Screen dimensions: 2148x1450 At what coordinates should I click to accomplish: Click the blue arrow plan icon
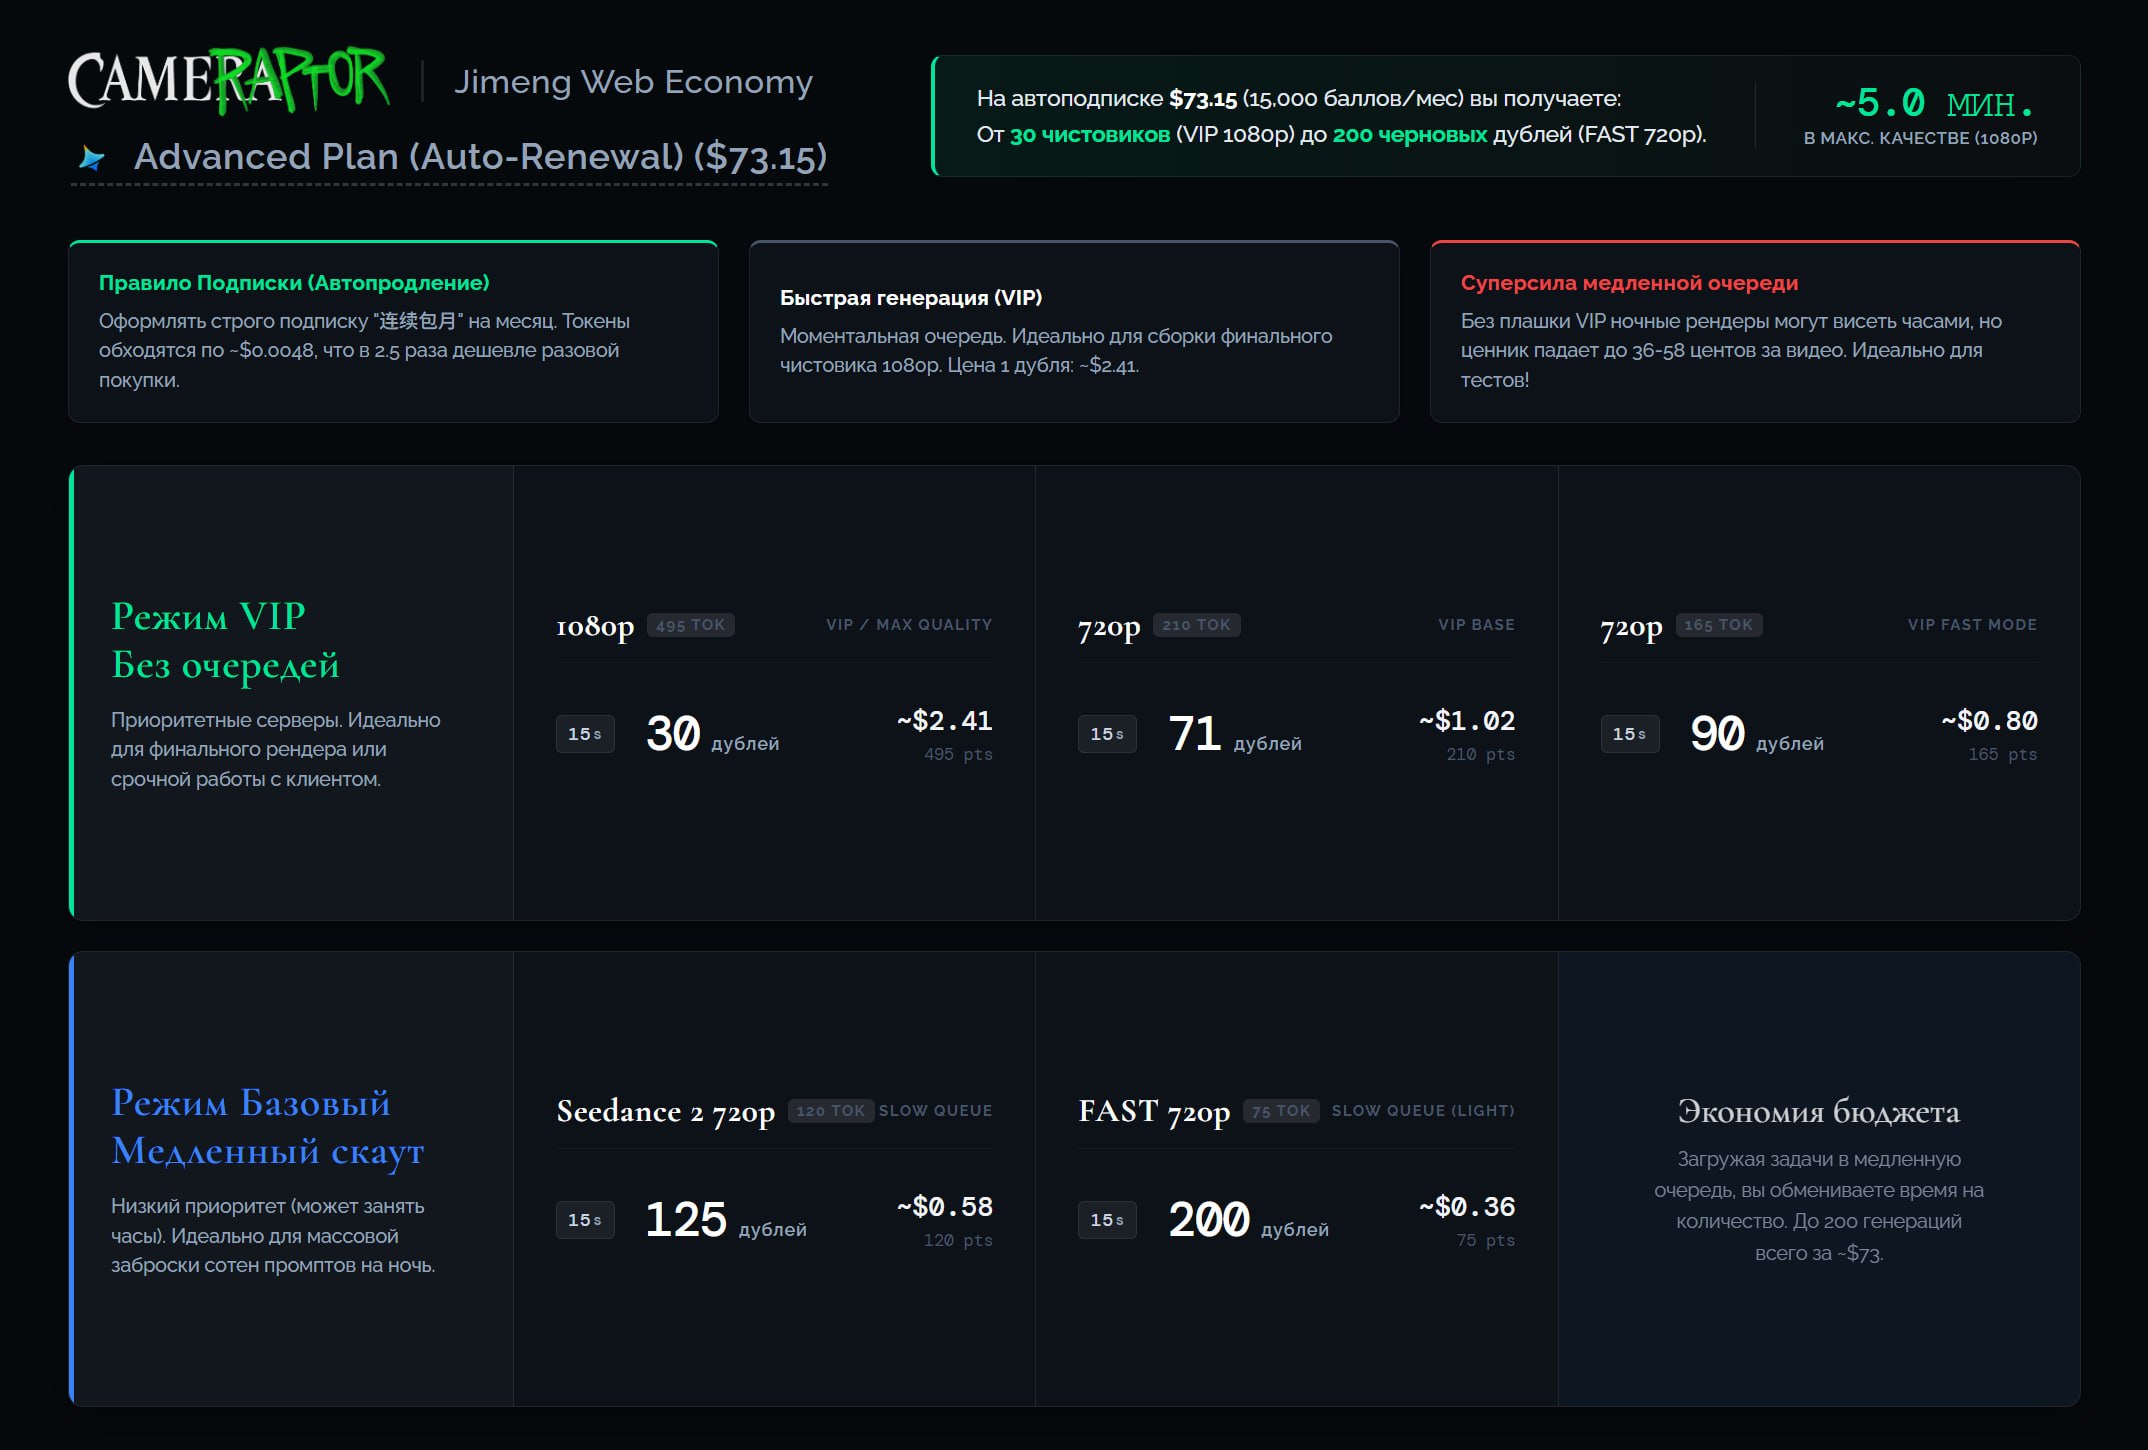tap(92, 158)
